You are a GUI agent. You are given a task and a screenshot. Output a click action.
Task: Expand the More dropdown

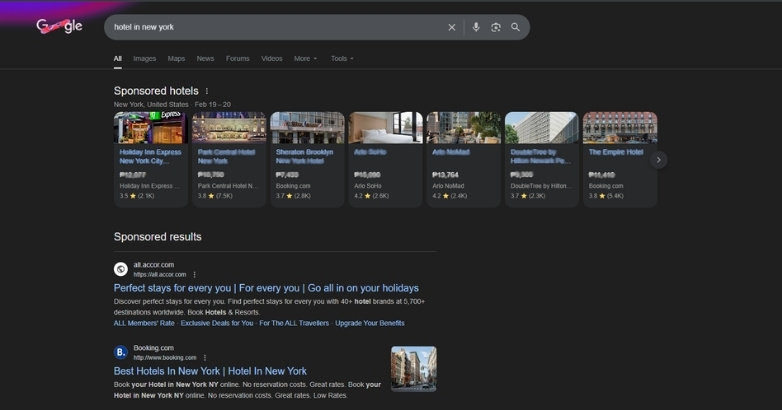[x=305, y=58]
